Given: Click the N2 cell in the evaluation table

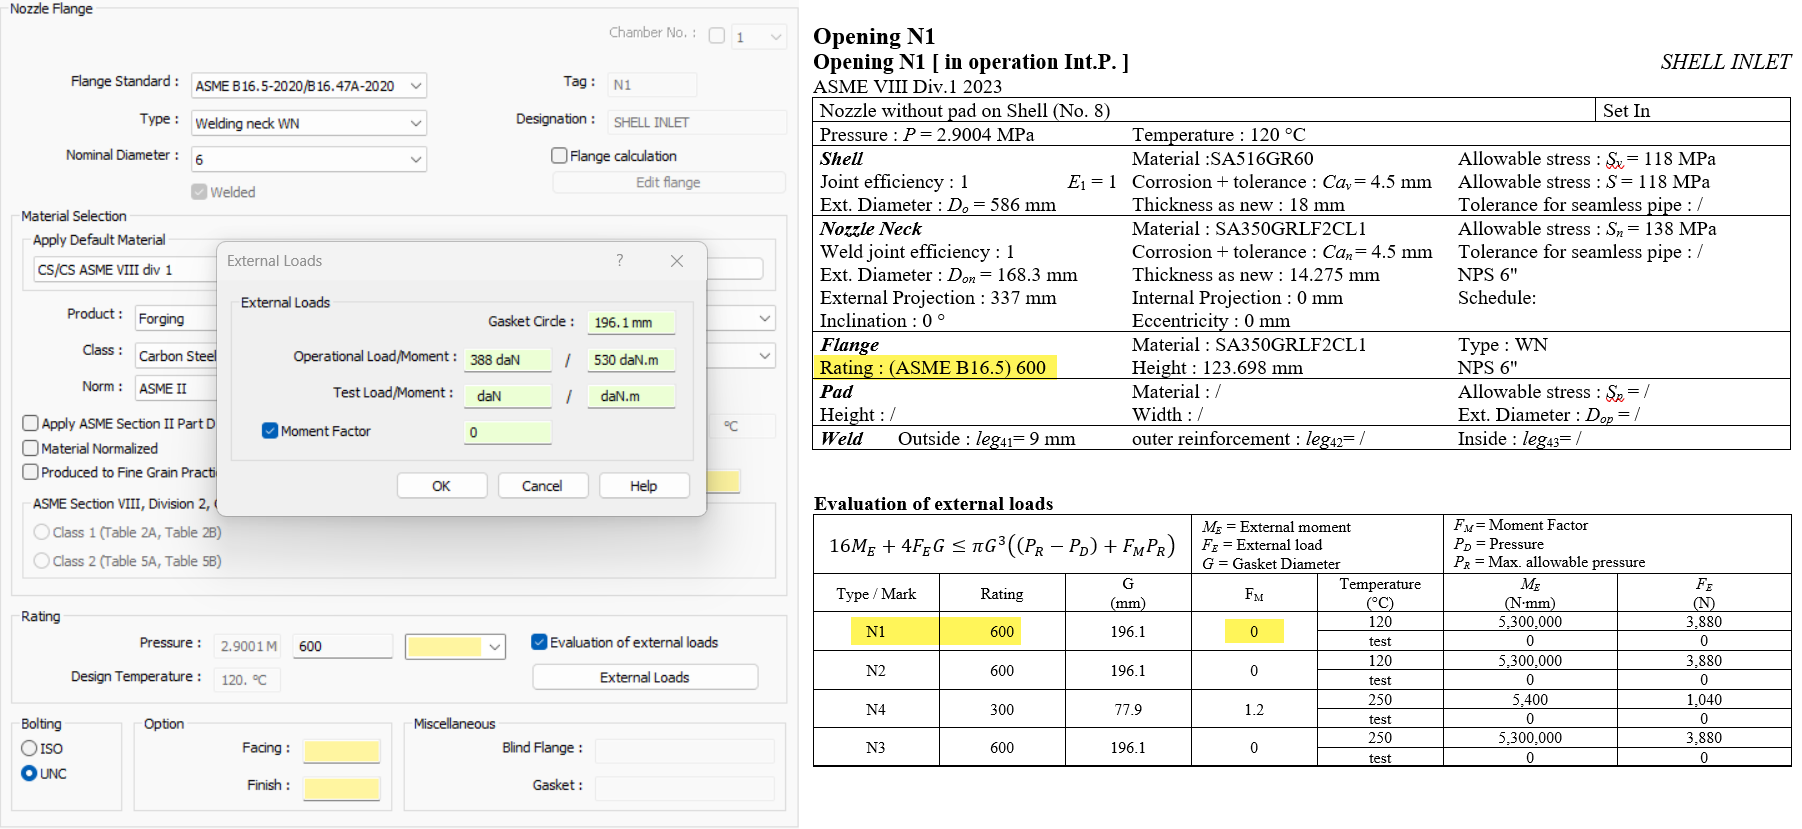Looking at the screenshot, I should coord(875,670).
